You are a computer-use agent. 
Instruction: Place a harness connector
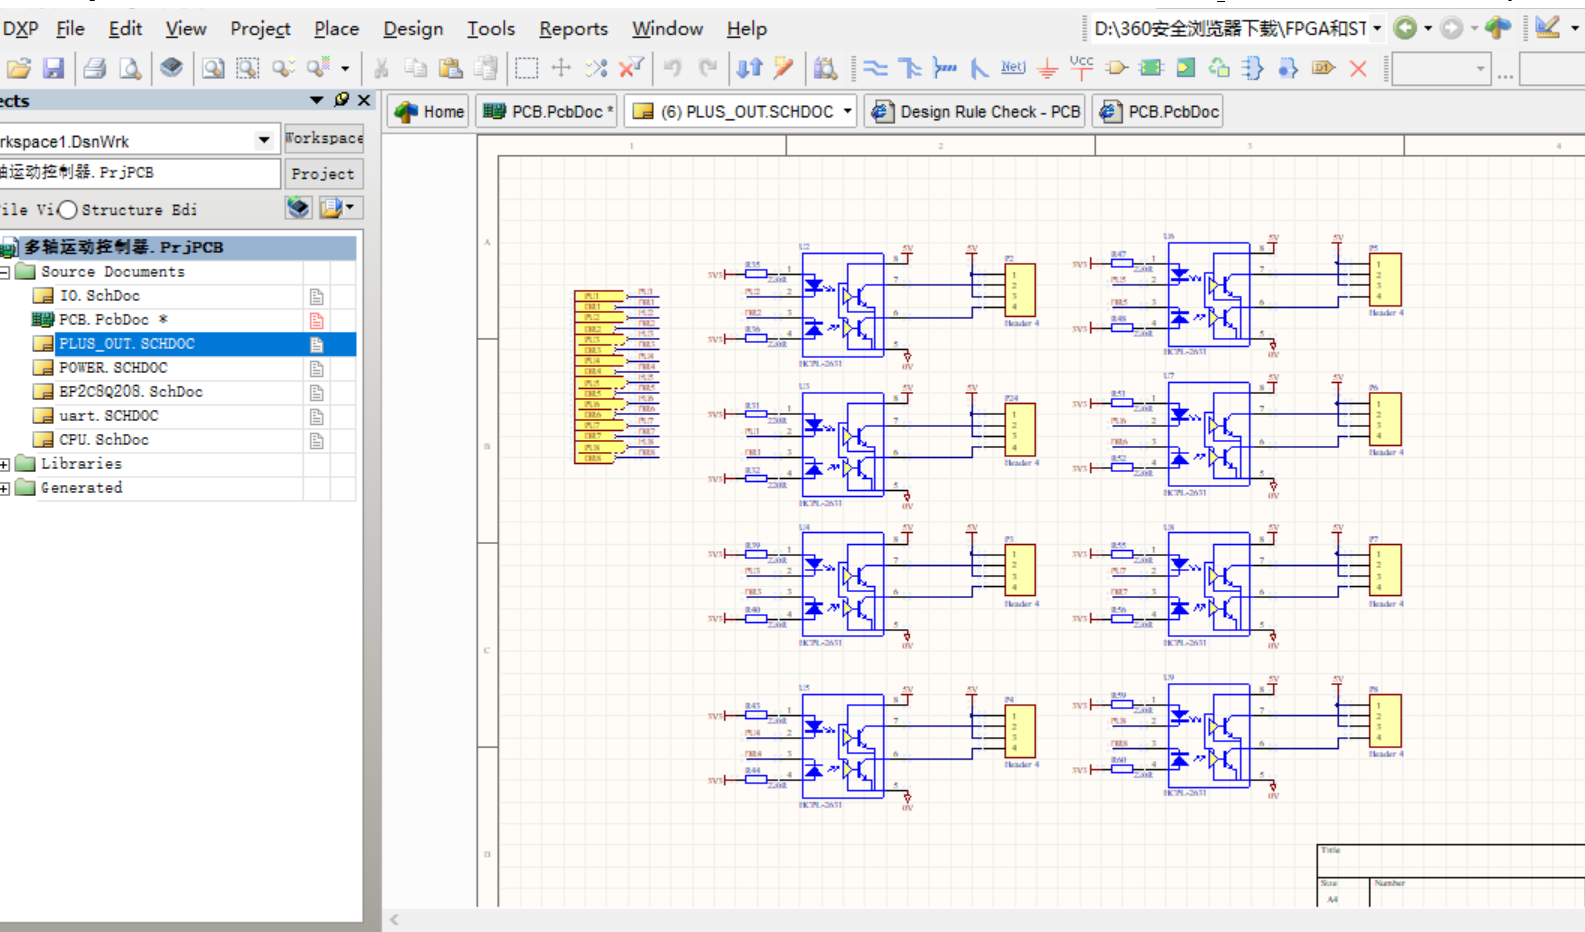(1253, 68)
